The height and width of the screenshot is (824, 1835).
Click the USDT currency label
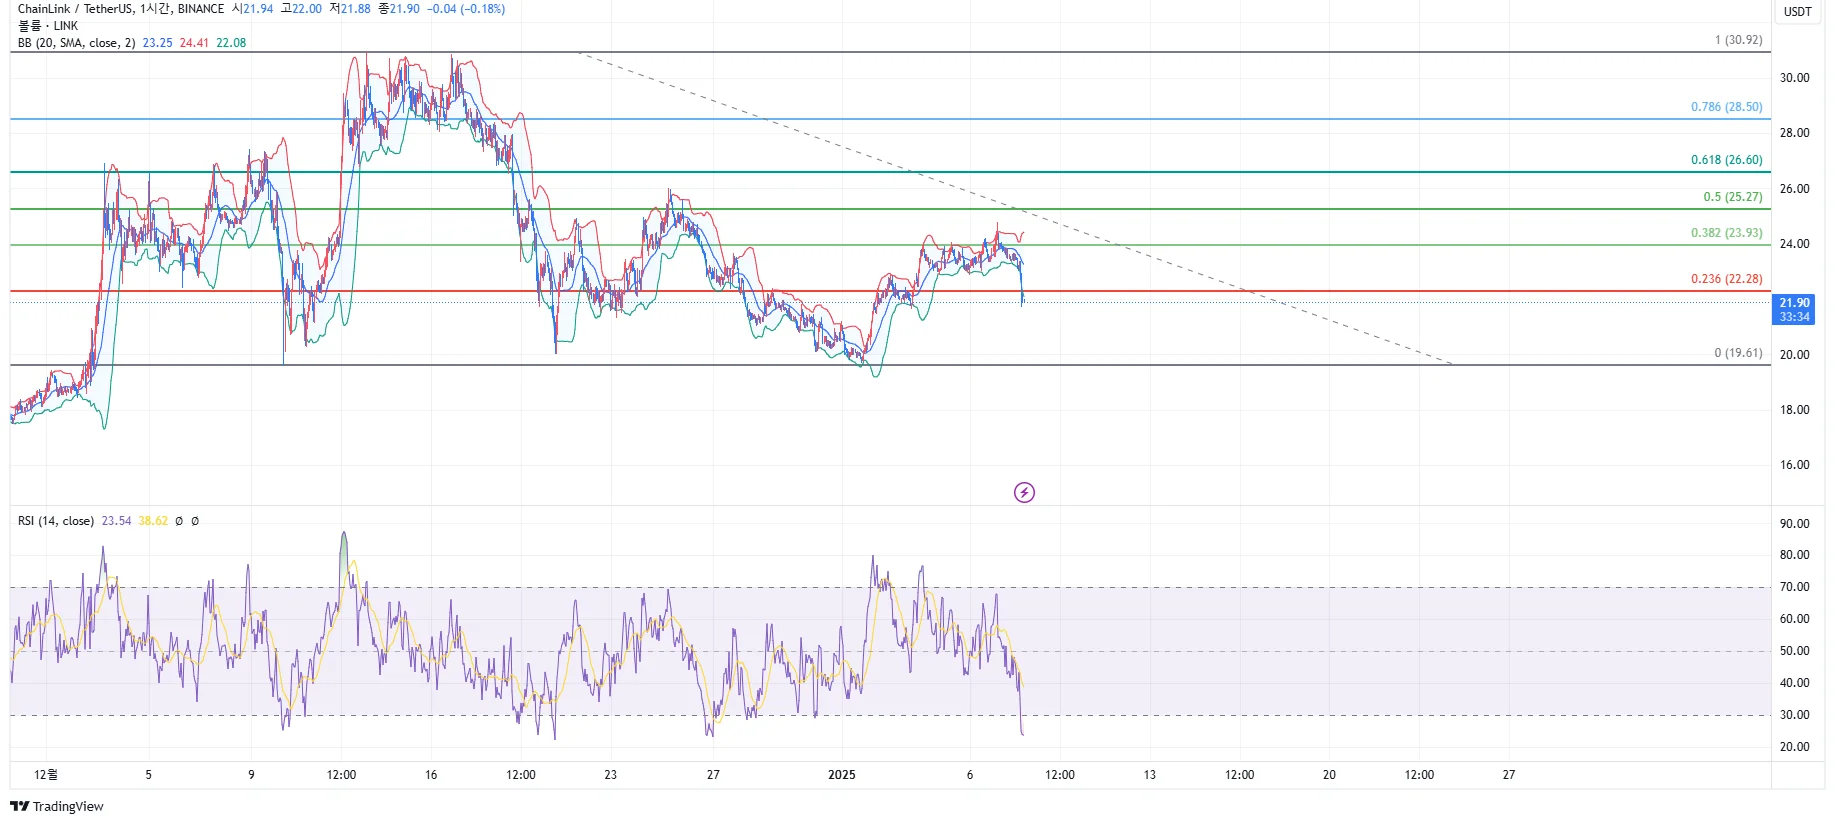(x=1798, y=12)
